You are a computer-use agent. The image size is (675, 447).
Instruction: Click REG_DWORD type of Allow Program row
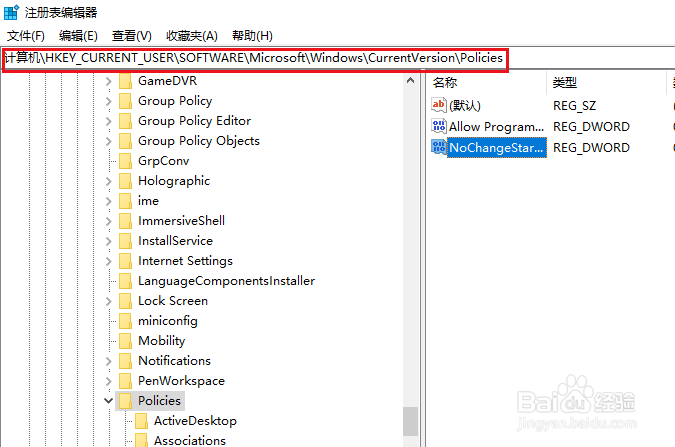tap(591, 127)
